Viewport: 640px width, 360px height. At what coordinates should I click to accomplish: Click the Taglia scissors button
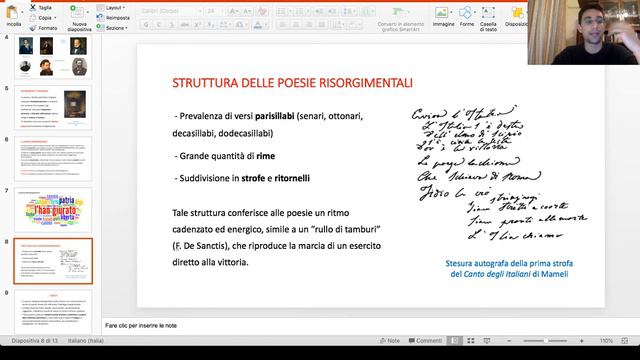tap(40, 7)
